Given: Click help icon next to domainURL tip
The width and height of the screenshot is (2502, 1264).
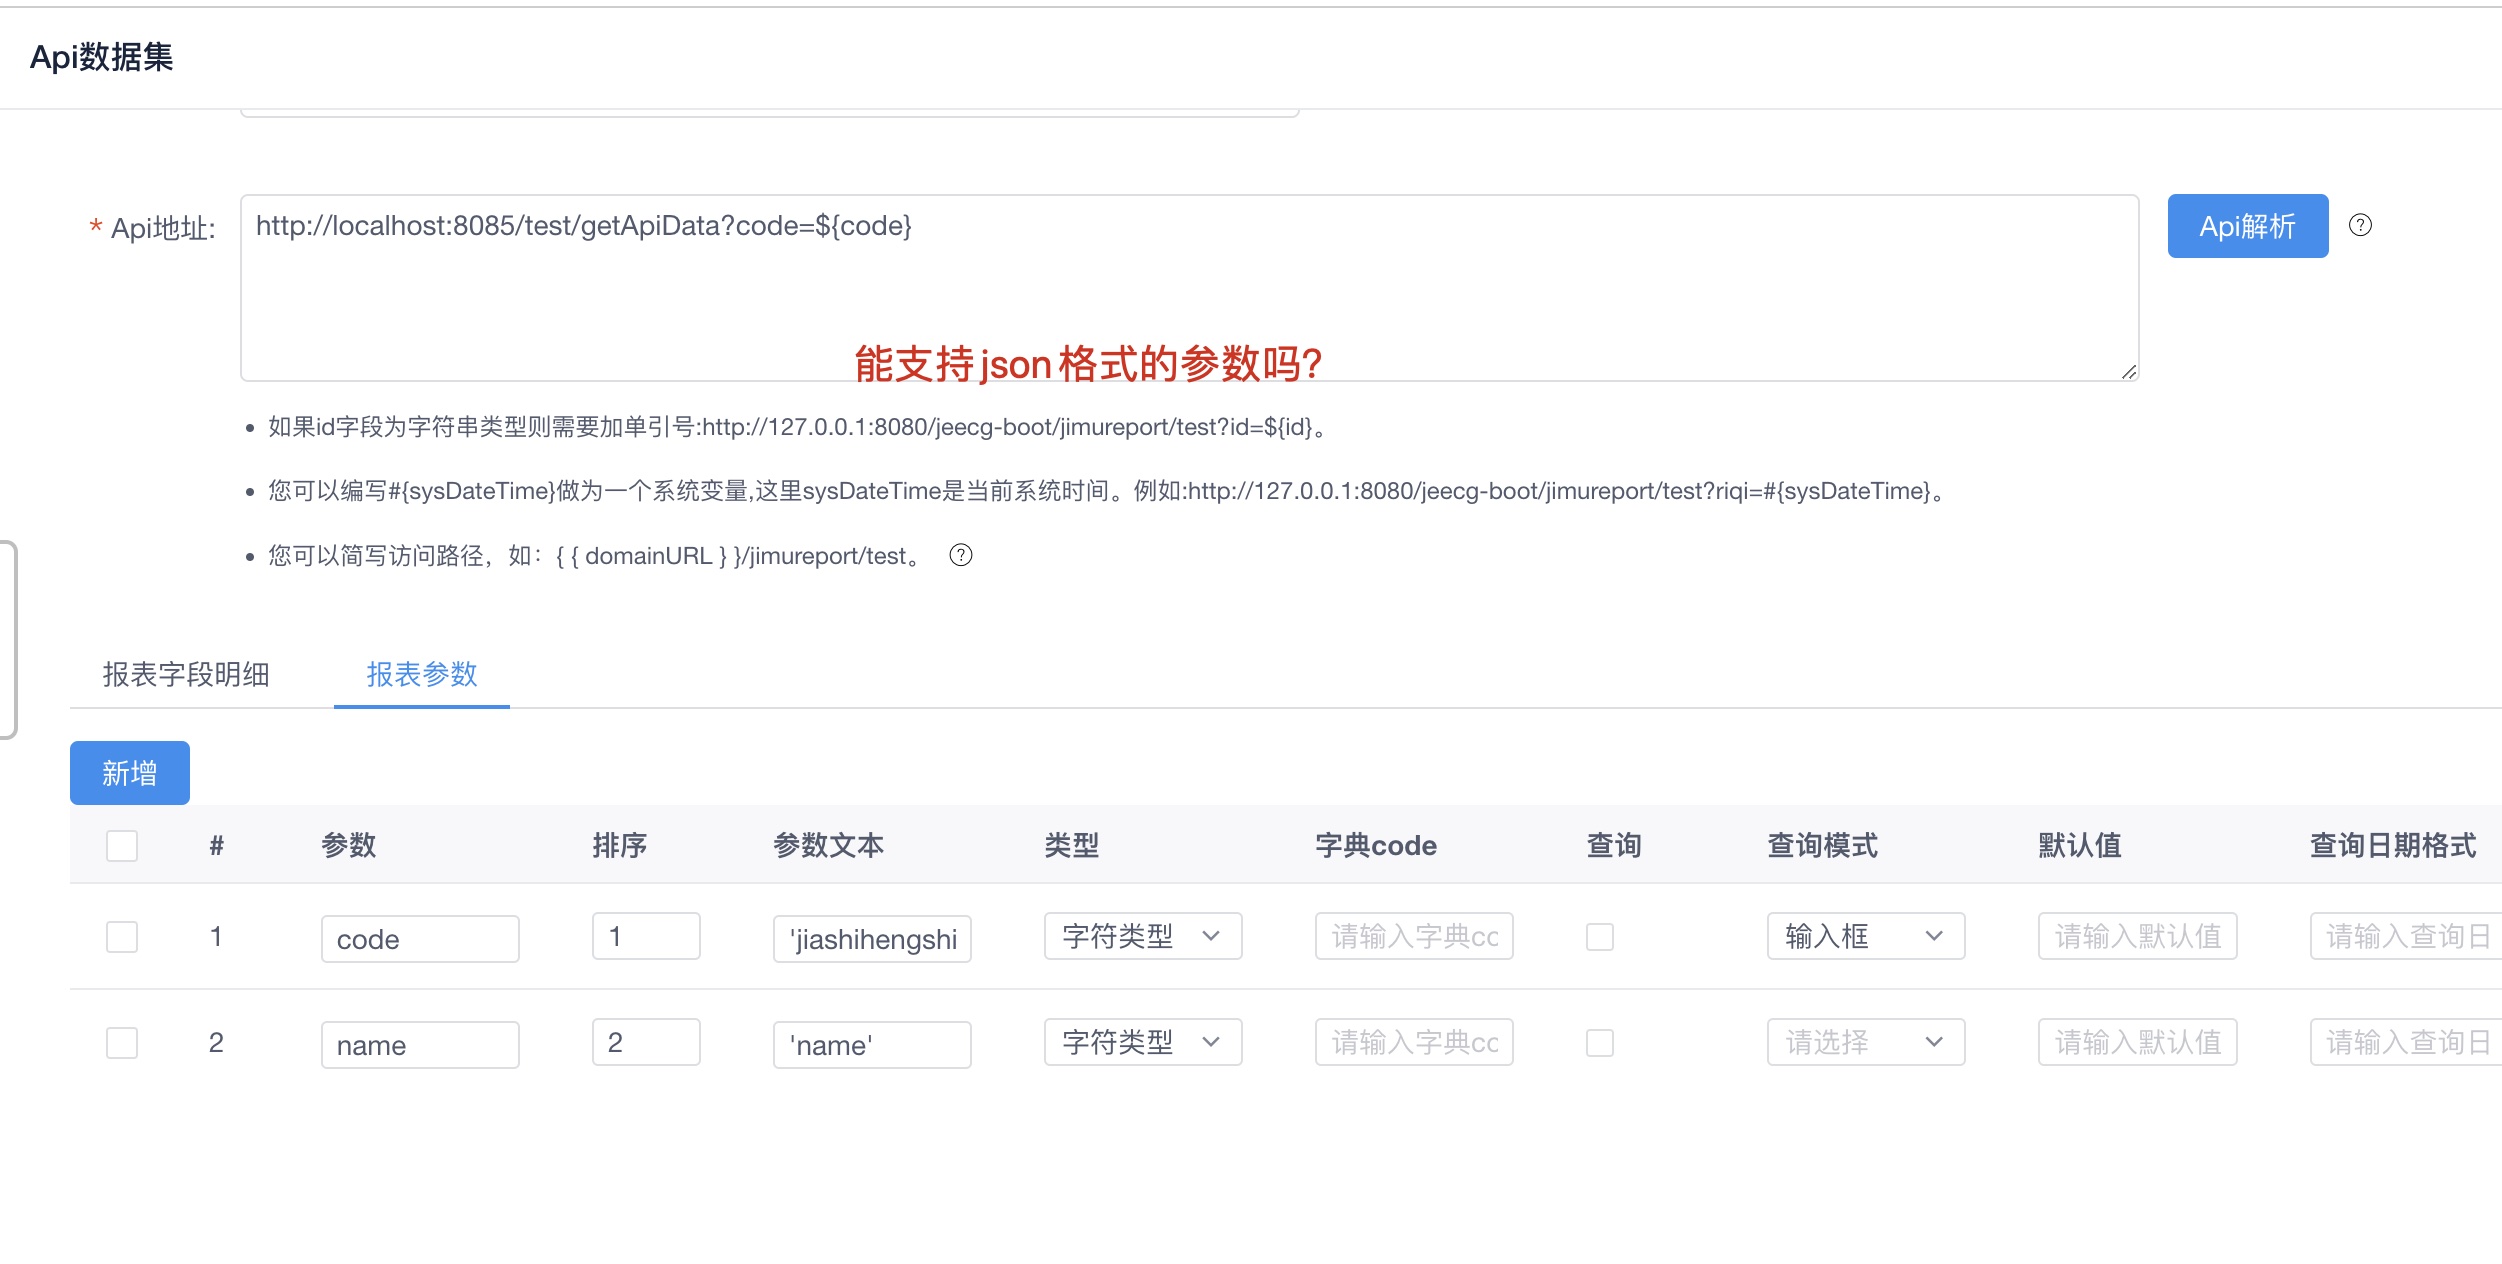Looking at the screenshot, I should (963, 555).
